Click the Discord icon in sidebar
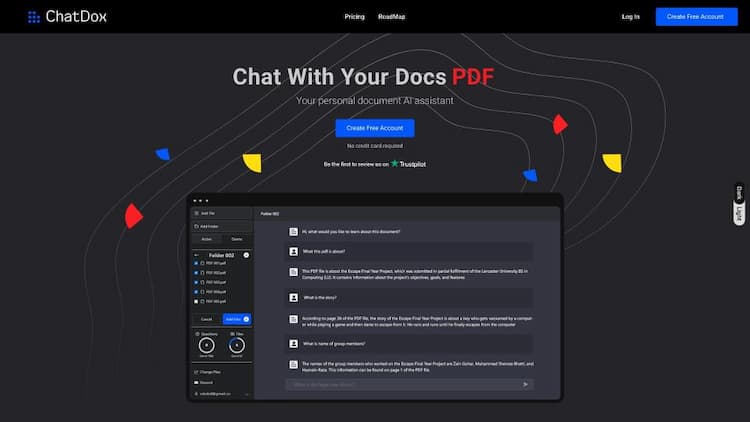This screenshot has width=750, height=422. (x=196, y=382)
